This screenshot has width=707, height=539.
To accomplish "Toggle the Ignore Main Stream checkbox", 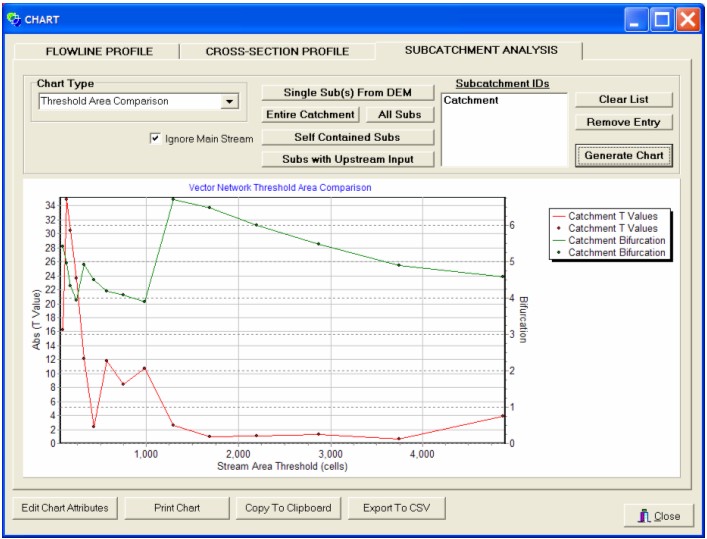I will pyautogui.click(x=155, y=139).
